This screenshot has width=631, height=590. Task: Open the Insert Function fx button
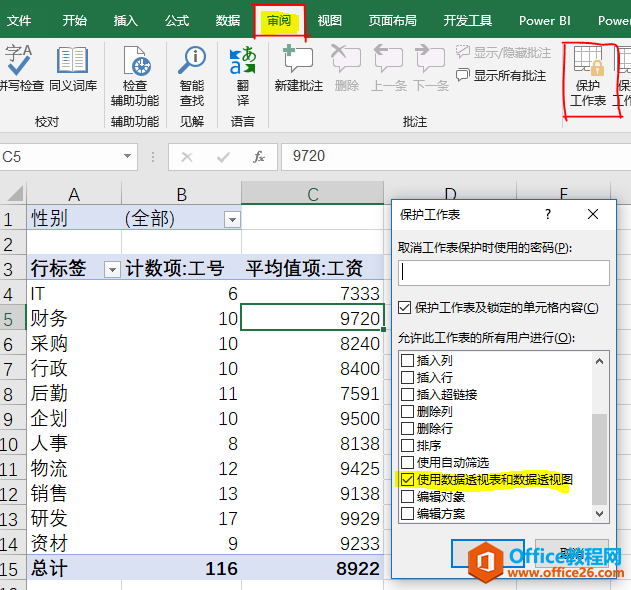click(259, 157)
